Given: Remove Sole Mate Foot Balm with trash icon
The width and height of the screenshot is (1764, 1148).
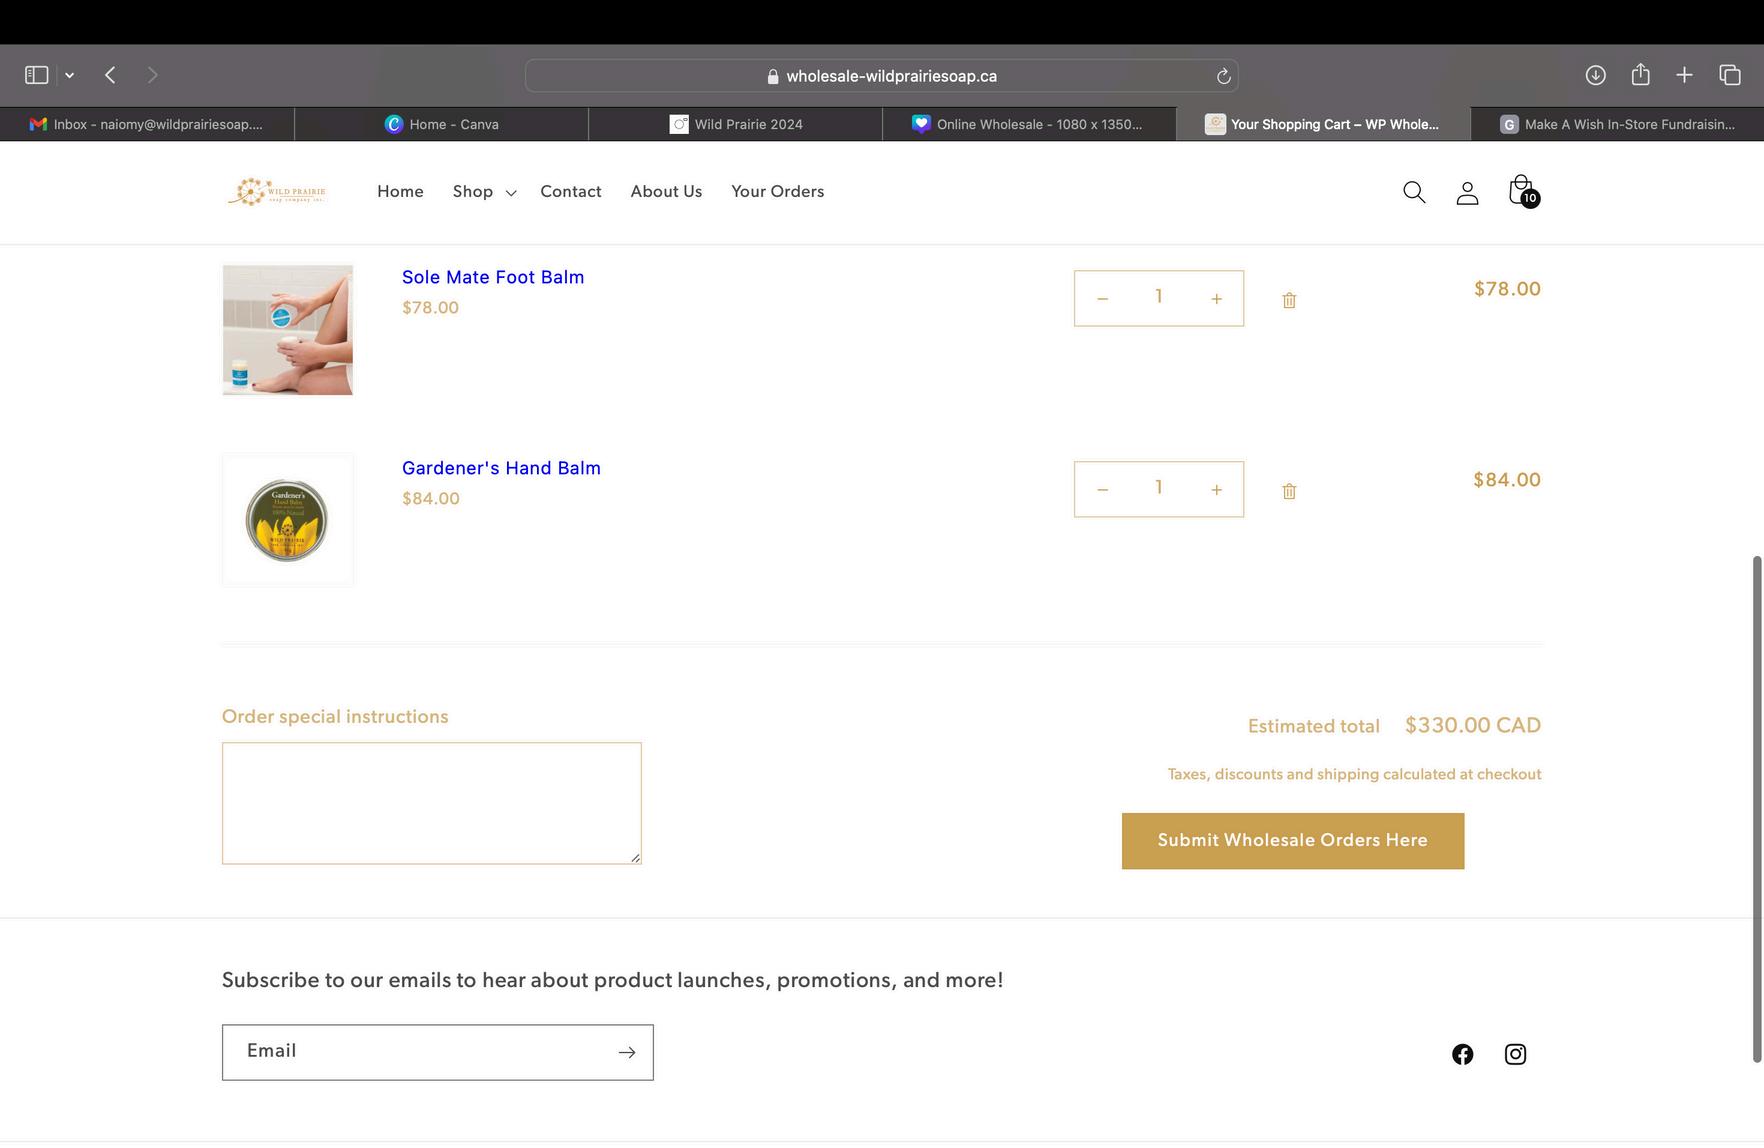Looking at the screenshot, I should pos(1289,300).
